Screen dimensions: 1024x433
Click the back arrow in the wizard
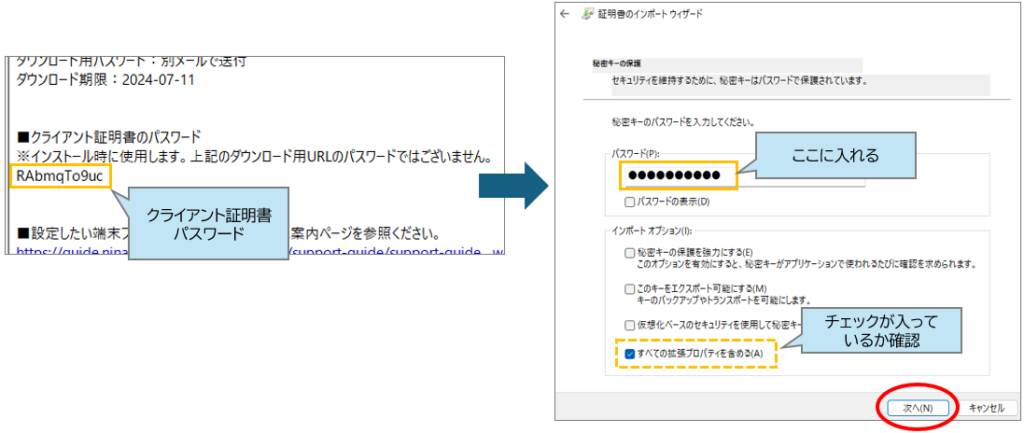pos(566,14)
